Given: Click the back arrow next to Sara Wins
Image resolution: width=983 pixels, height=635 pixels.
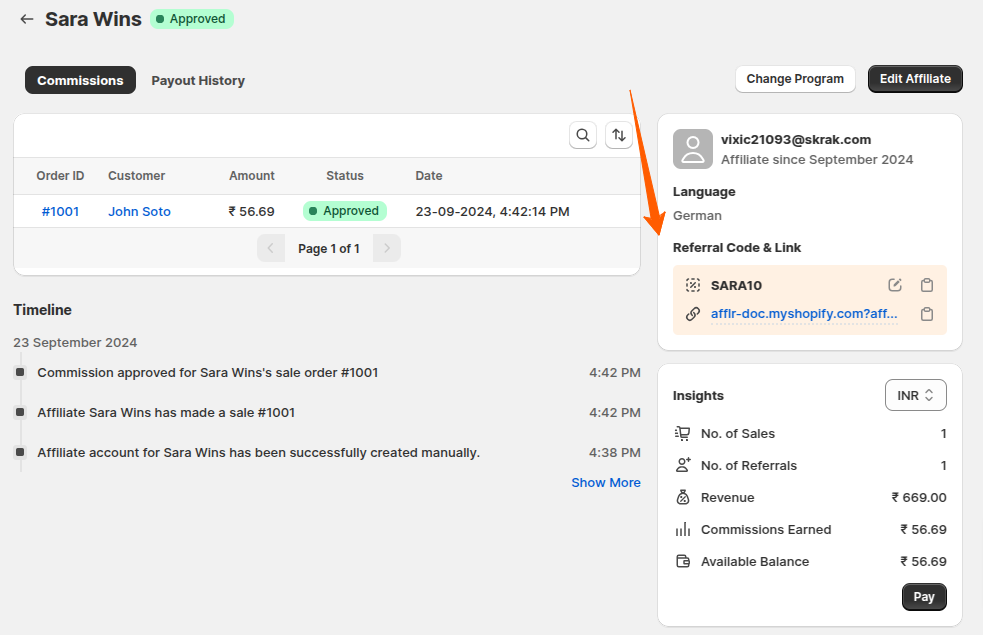Looking at the screenshot, I should coord(26,19).
